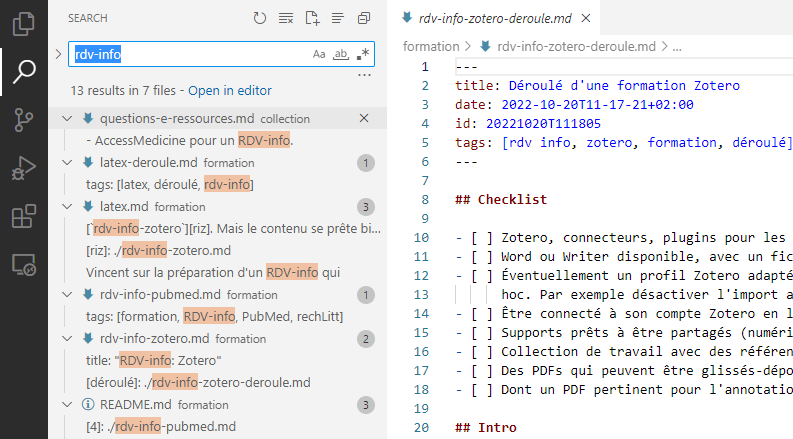
Task: Toggle search details ellipsis
Action: pyautogui.click(x=364, y=75)
